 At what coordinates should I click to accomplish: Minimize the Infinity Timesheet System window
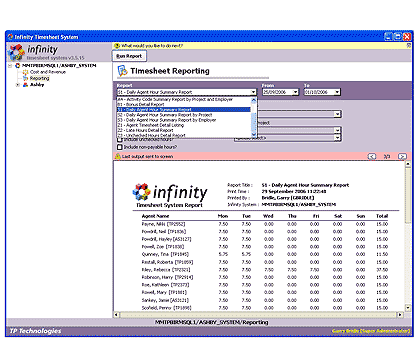pyautogui.click(x=388, y=37)
